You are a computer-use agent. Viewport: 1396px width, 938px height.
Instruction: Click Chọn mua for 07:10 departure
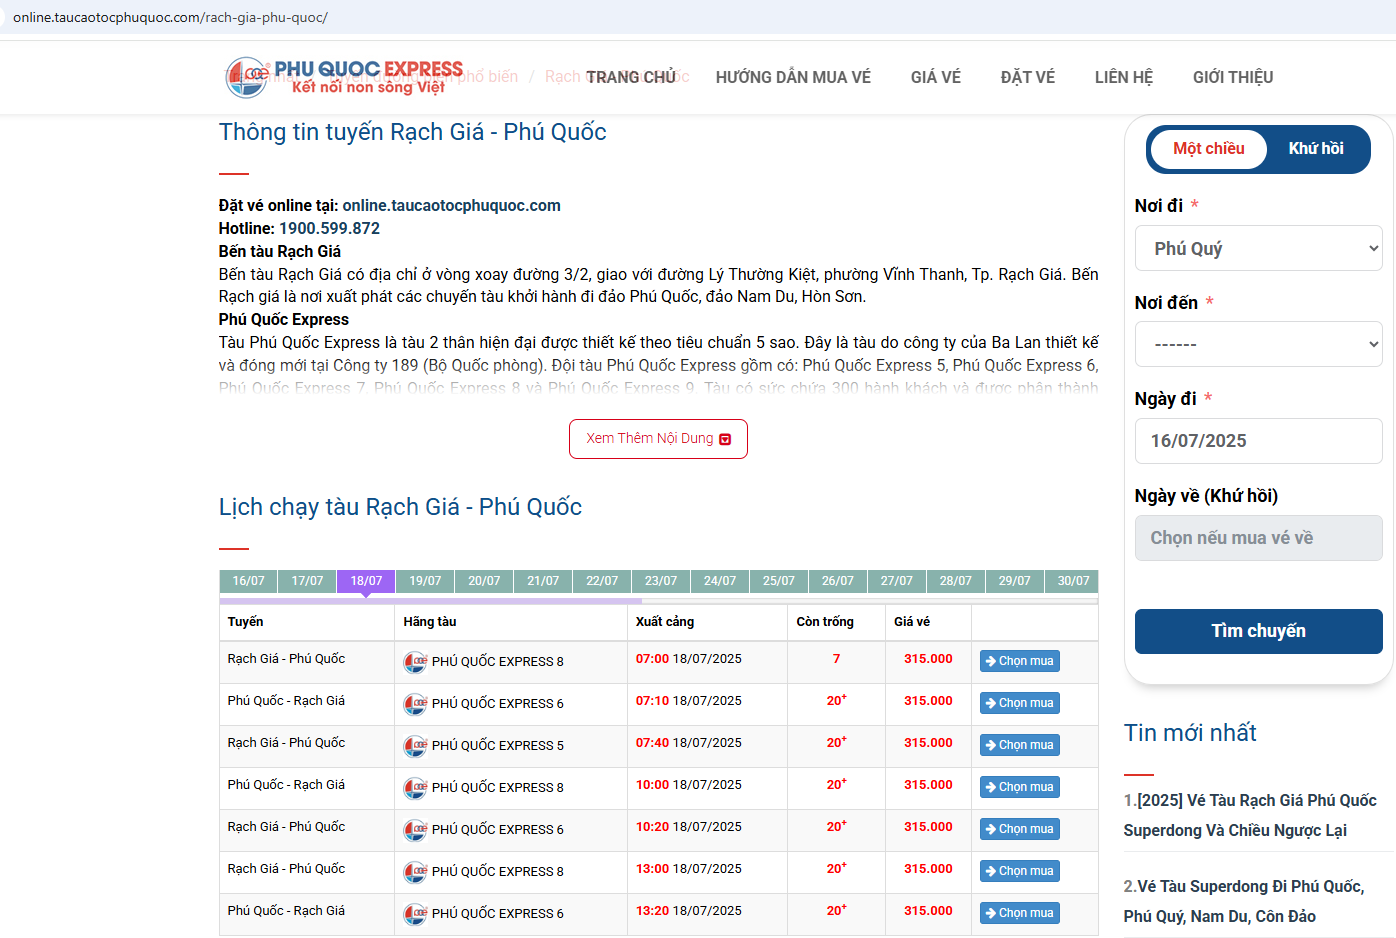click(1019, 703)
